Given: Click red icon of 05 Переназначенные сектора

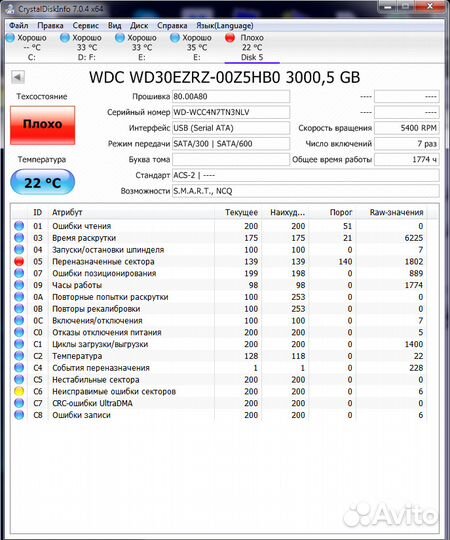Looking at the screenshot, I should tap(19, 261).
